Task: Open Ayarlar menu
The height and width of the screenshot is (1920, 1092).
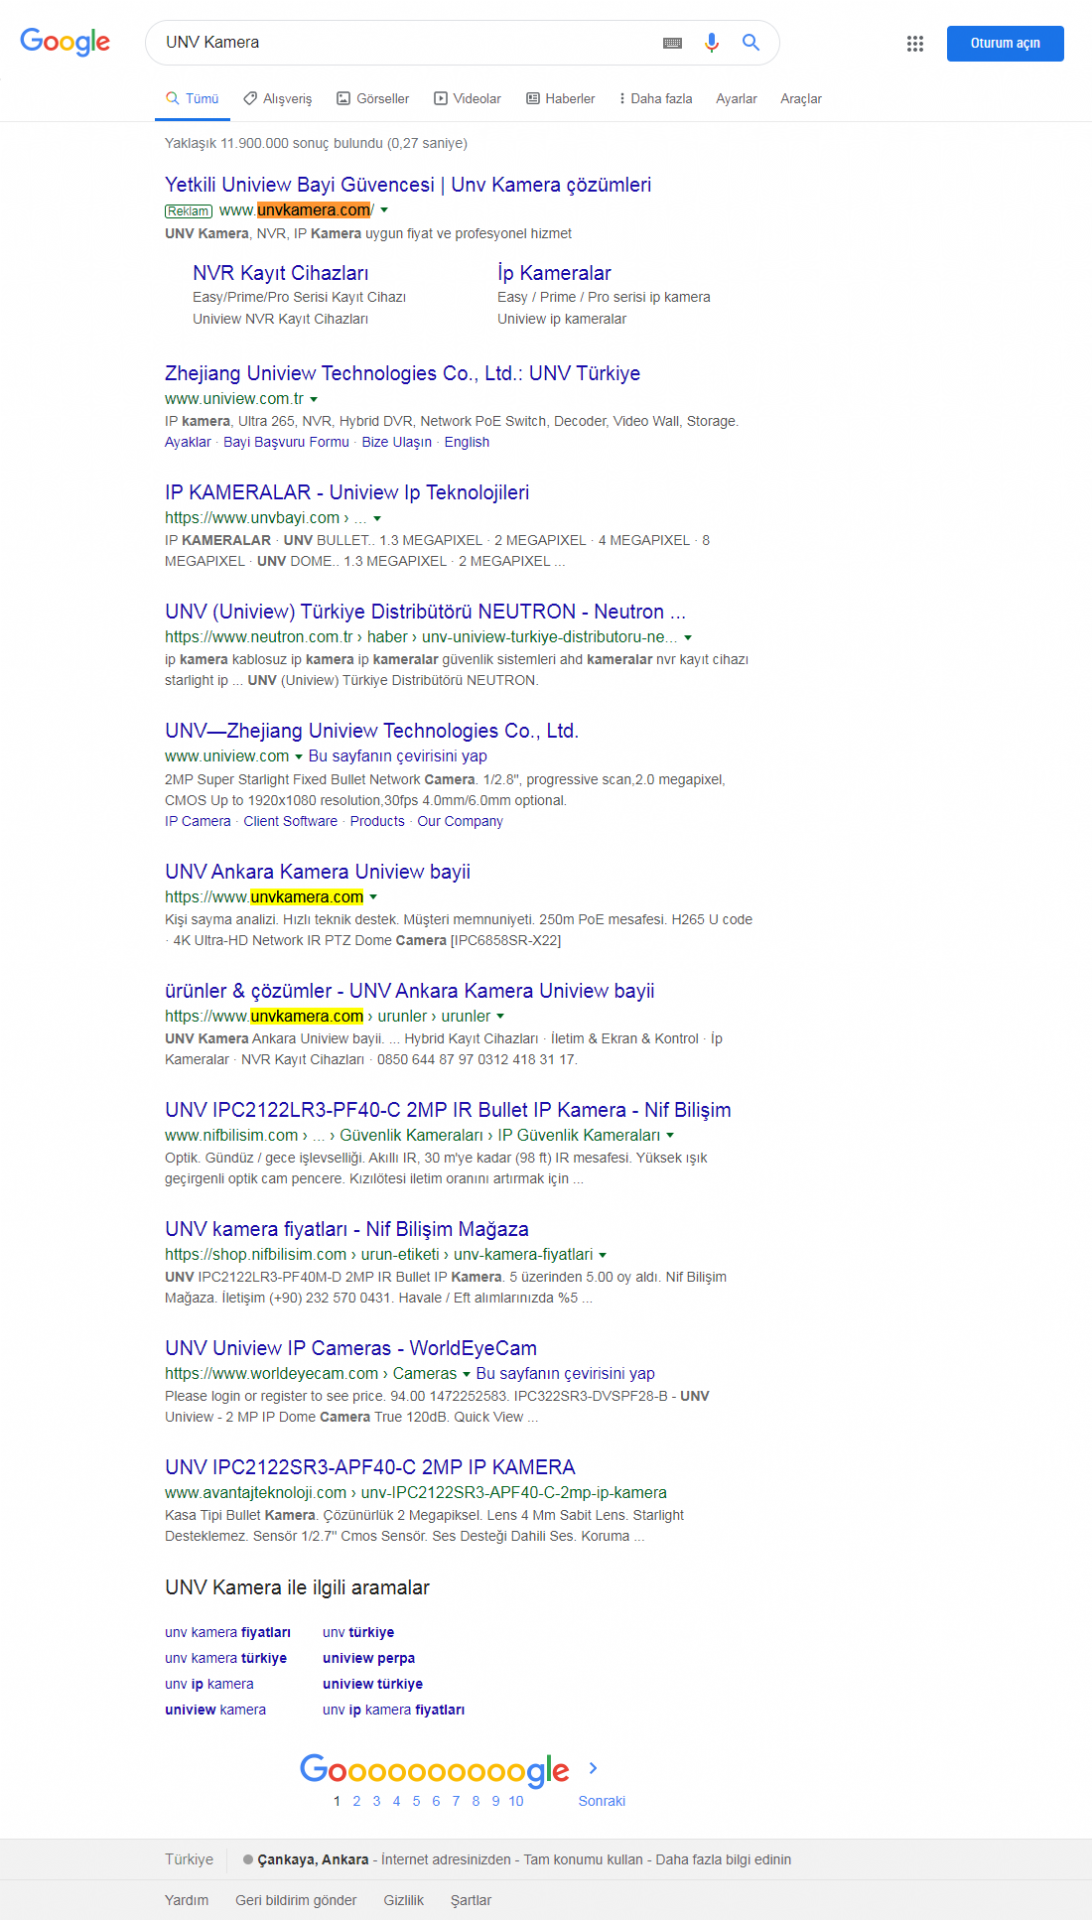Action: pos(736,98)
